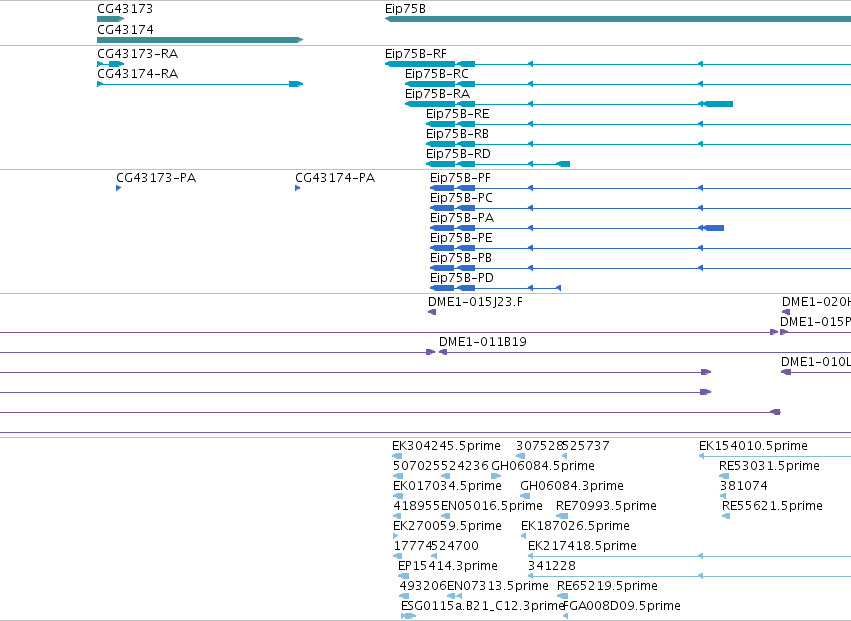The width and height of the screenshot is (851, 621).
Task: Select the RE65219.5prime EST label
Action: [607, 586]
